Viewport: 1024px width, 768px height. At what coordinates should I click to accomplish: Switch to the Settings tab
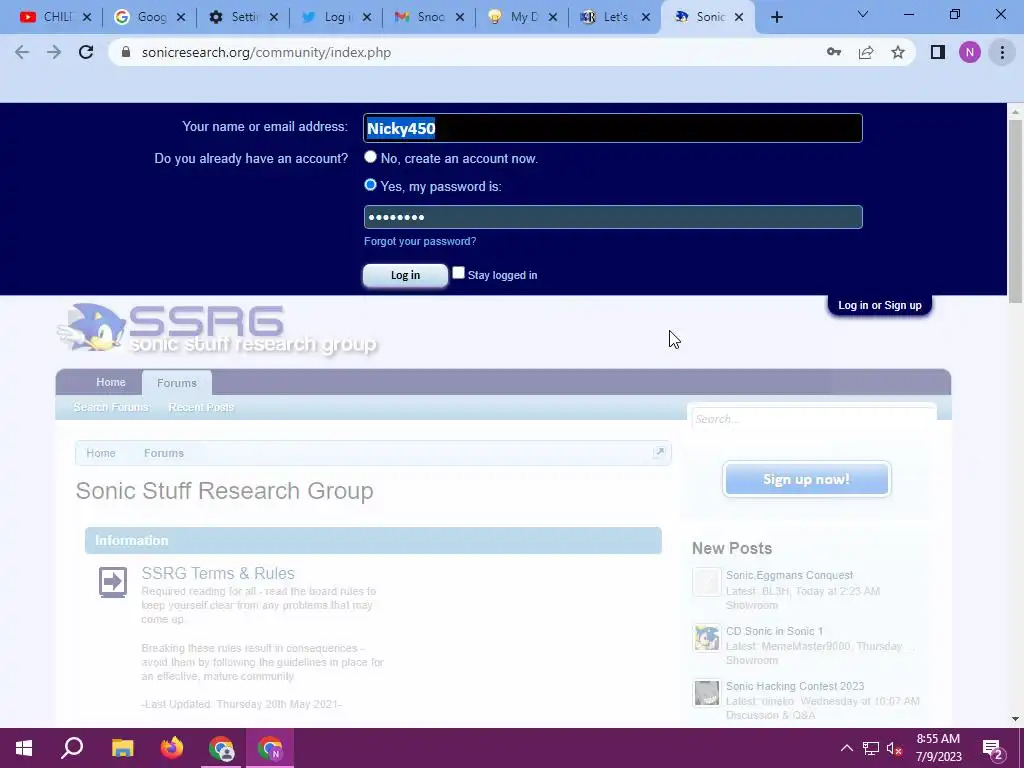(x=234, y=17)
